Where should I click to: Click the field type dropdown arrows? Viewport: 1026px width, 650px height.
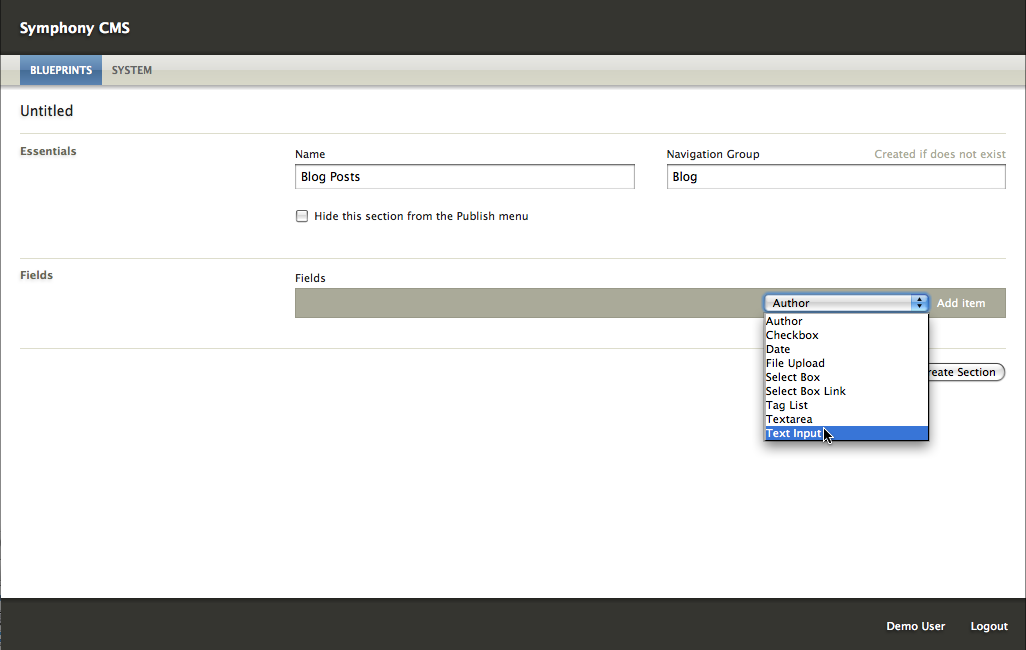pyautogui.click(x=918, y=303)
